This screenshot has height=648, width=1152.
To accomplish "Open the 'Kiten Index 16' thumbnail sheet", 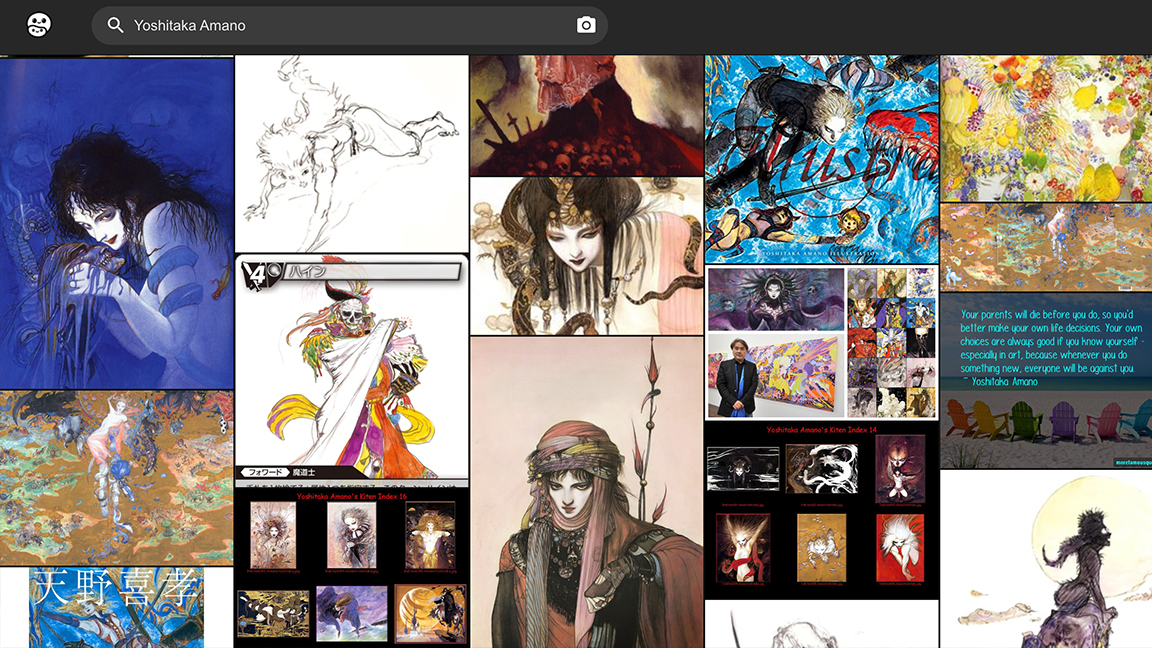I will (x=352, y=568).
